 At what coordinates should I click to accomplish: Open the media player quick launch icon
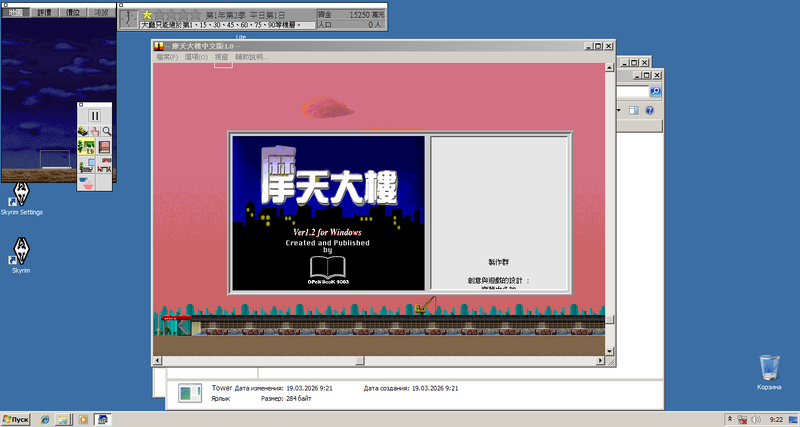tap(82, 419)
